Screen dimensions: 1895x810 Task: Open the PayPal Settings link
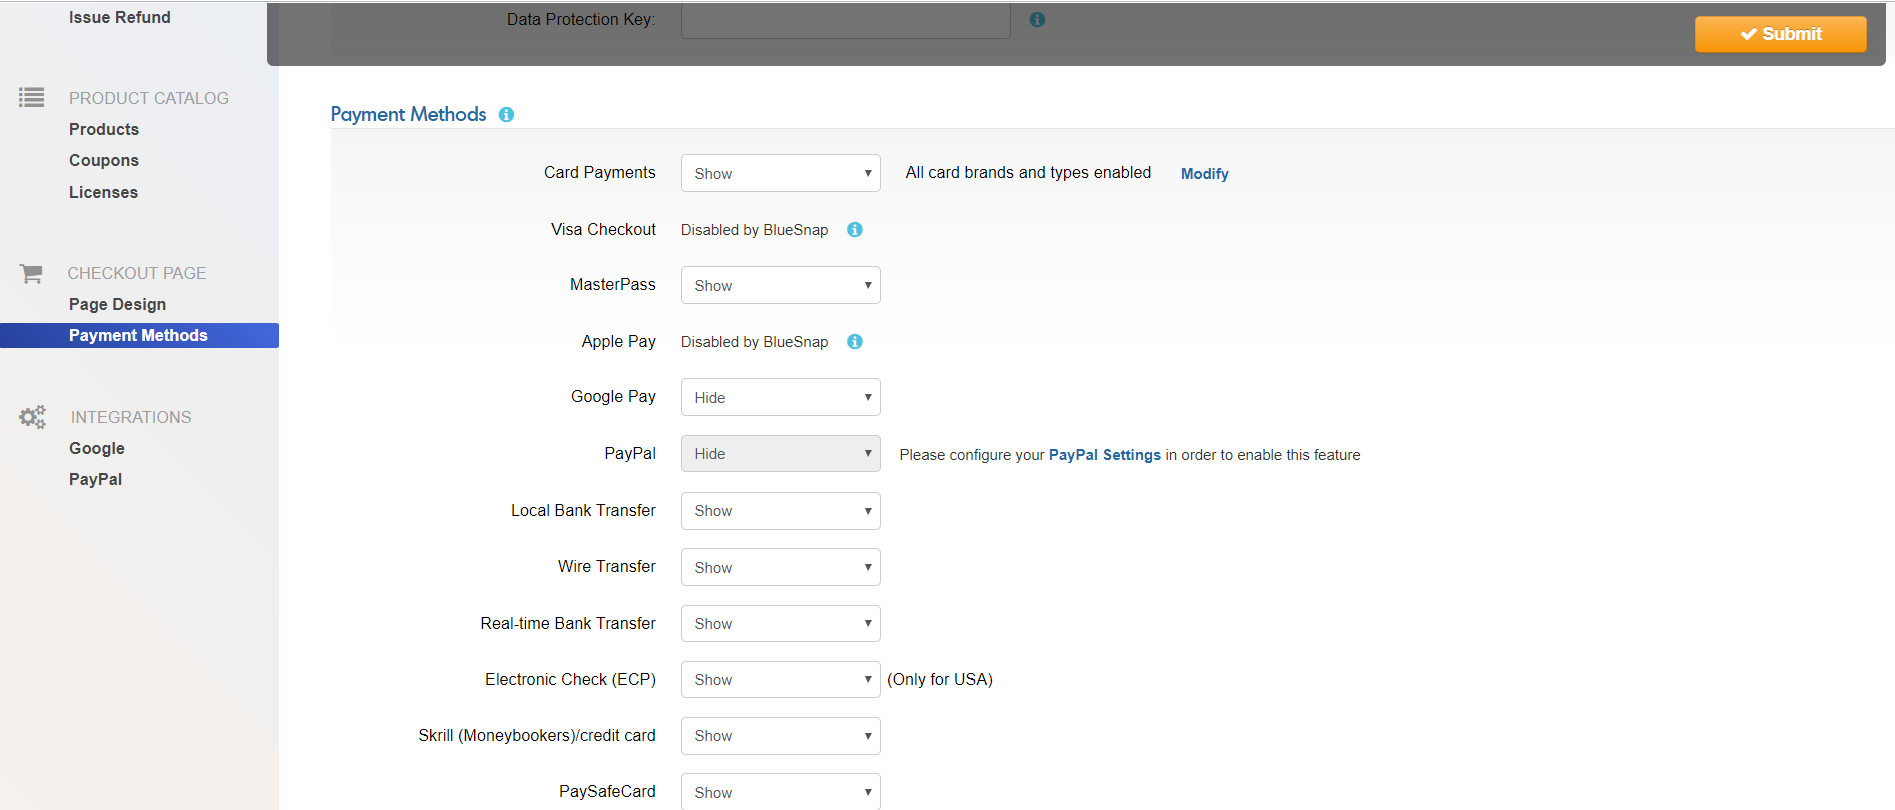[x=1105, y=455]
